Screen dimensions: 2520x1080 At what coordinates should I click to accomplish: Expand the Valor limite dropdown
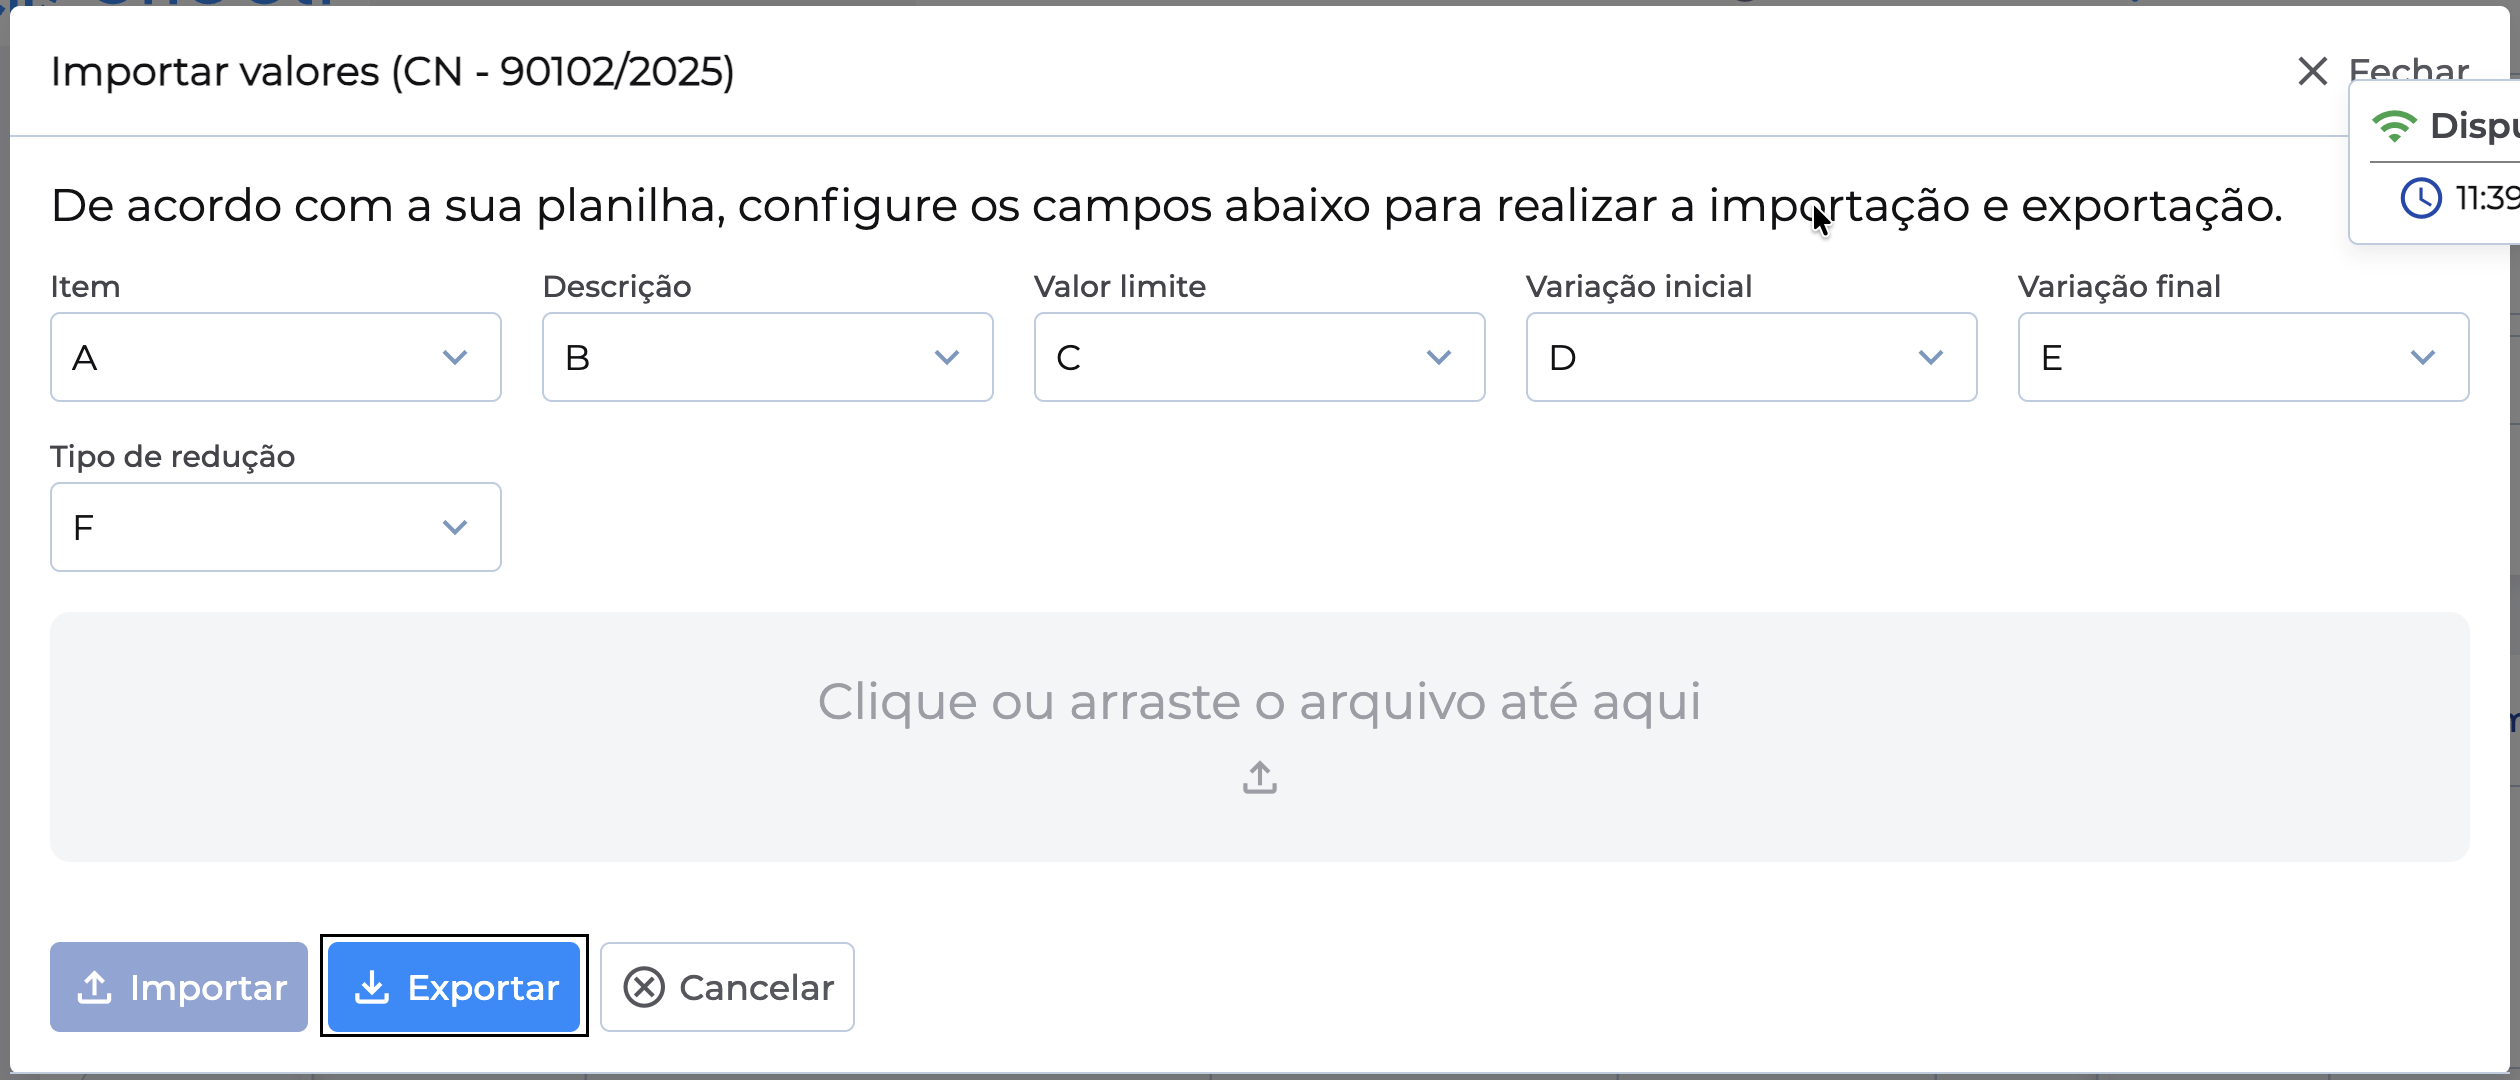click(1259, 357)
